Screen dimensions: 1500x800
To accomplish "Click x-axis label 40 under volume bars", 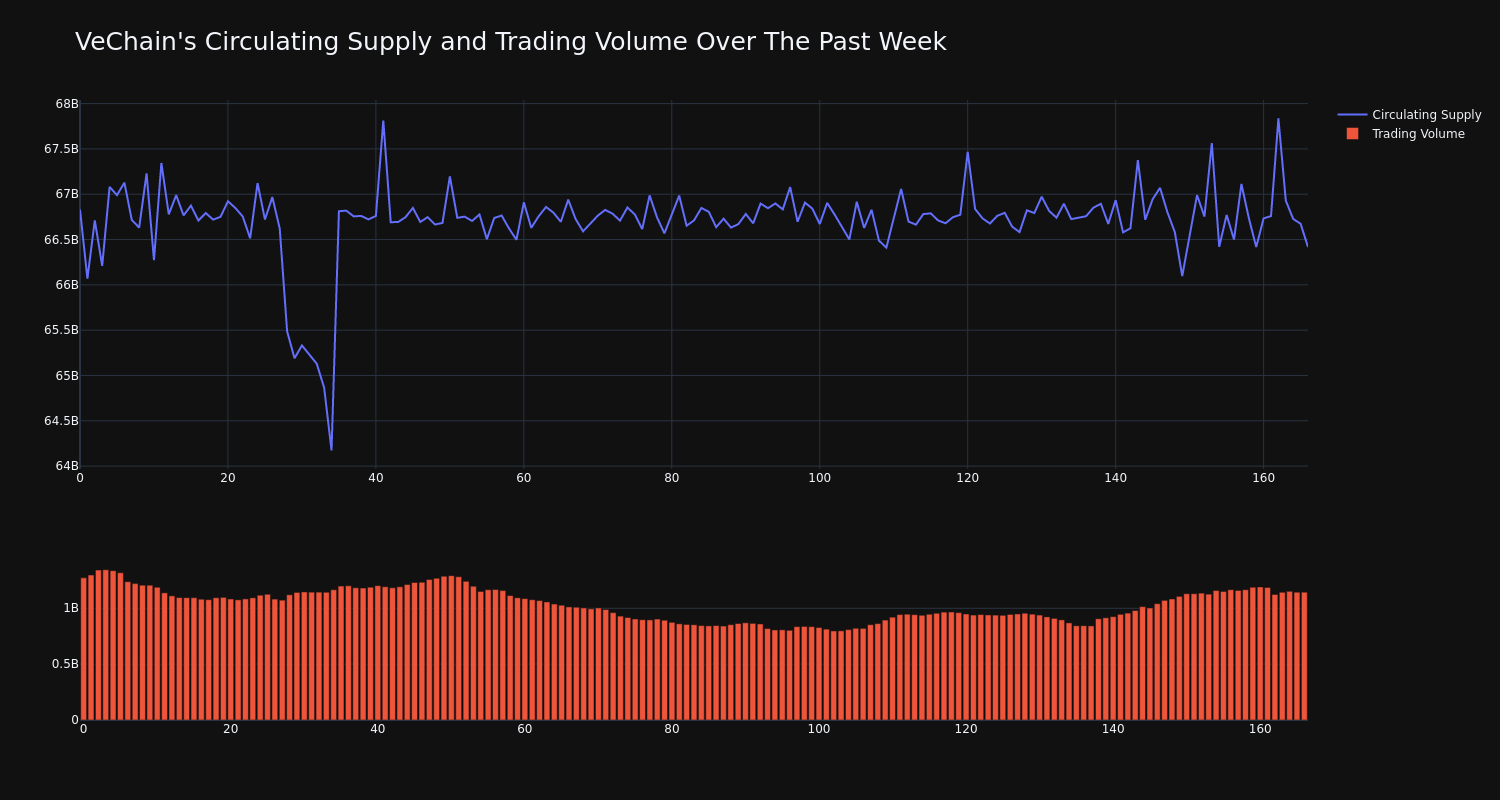I will tap(378, 729).
